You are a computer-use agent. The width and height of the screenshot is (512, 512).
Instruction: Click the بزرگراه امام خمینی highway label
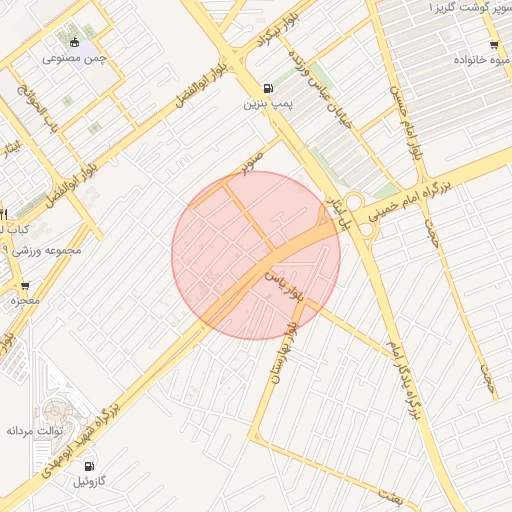(410, 201)
